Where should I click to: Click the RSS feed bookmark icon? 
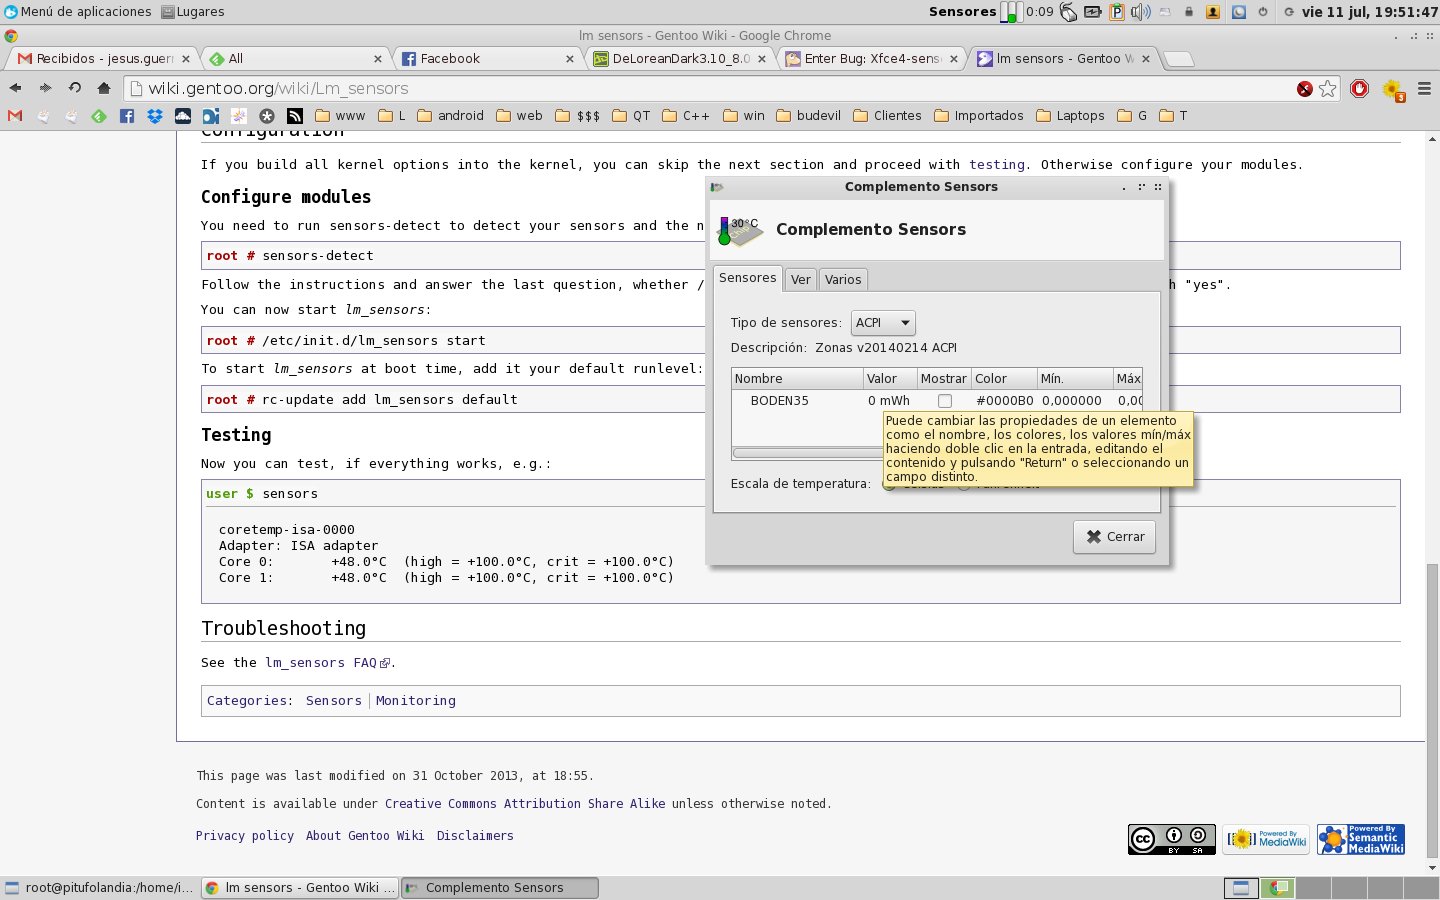294,116
